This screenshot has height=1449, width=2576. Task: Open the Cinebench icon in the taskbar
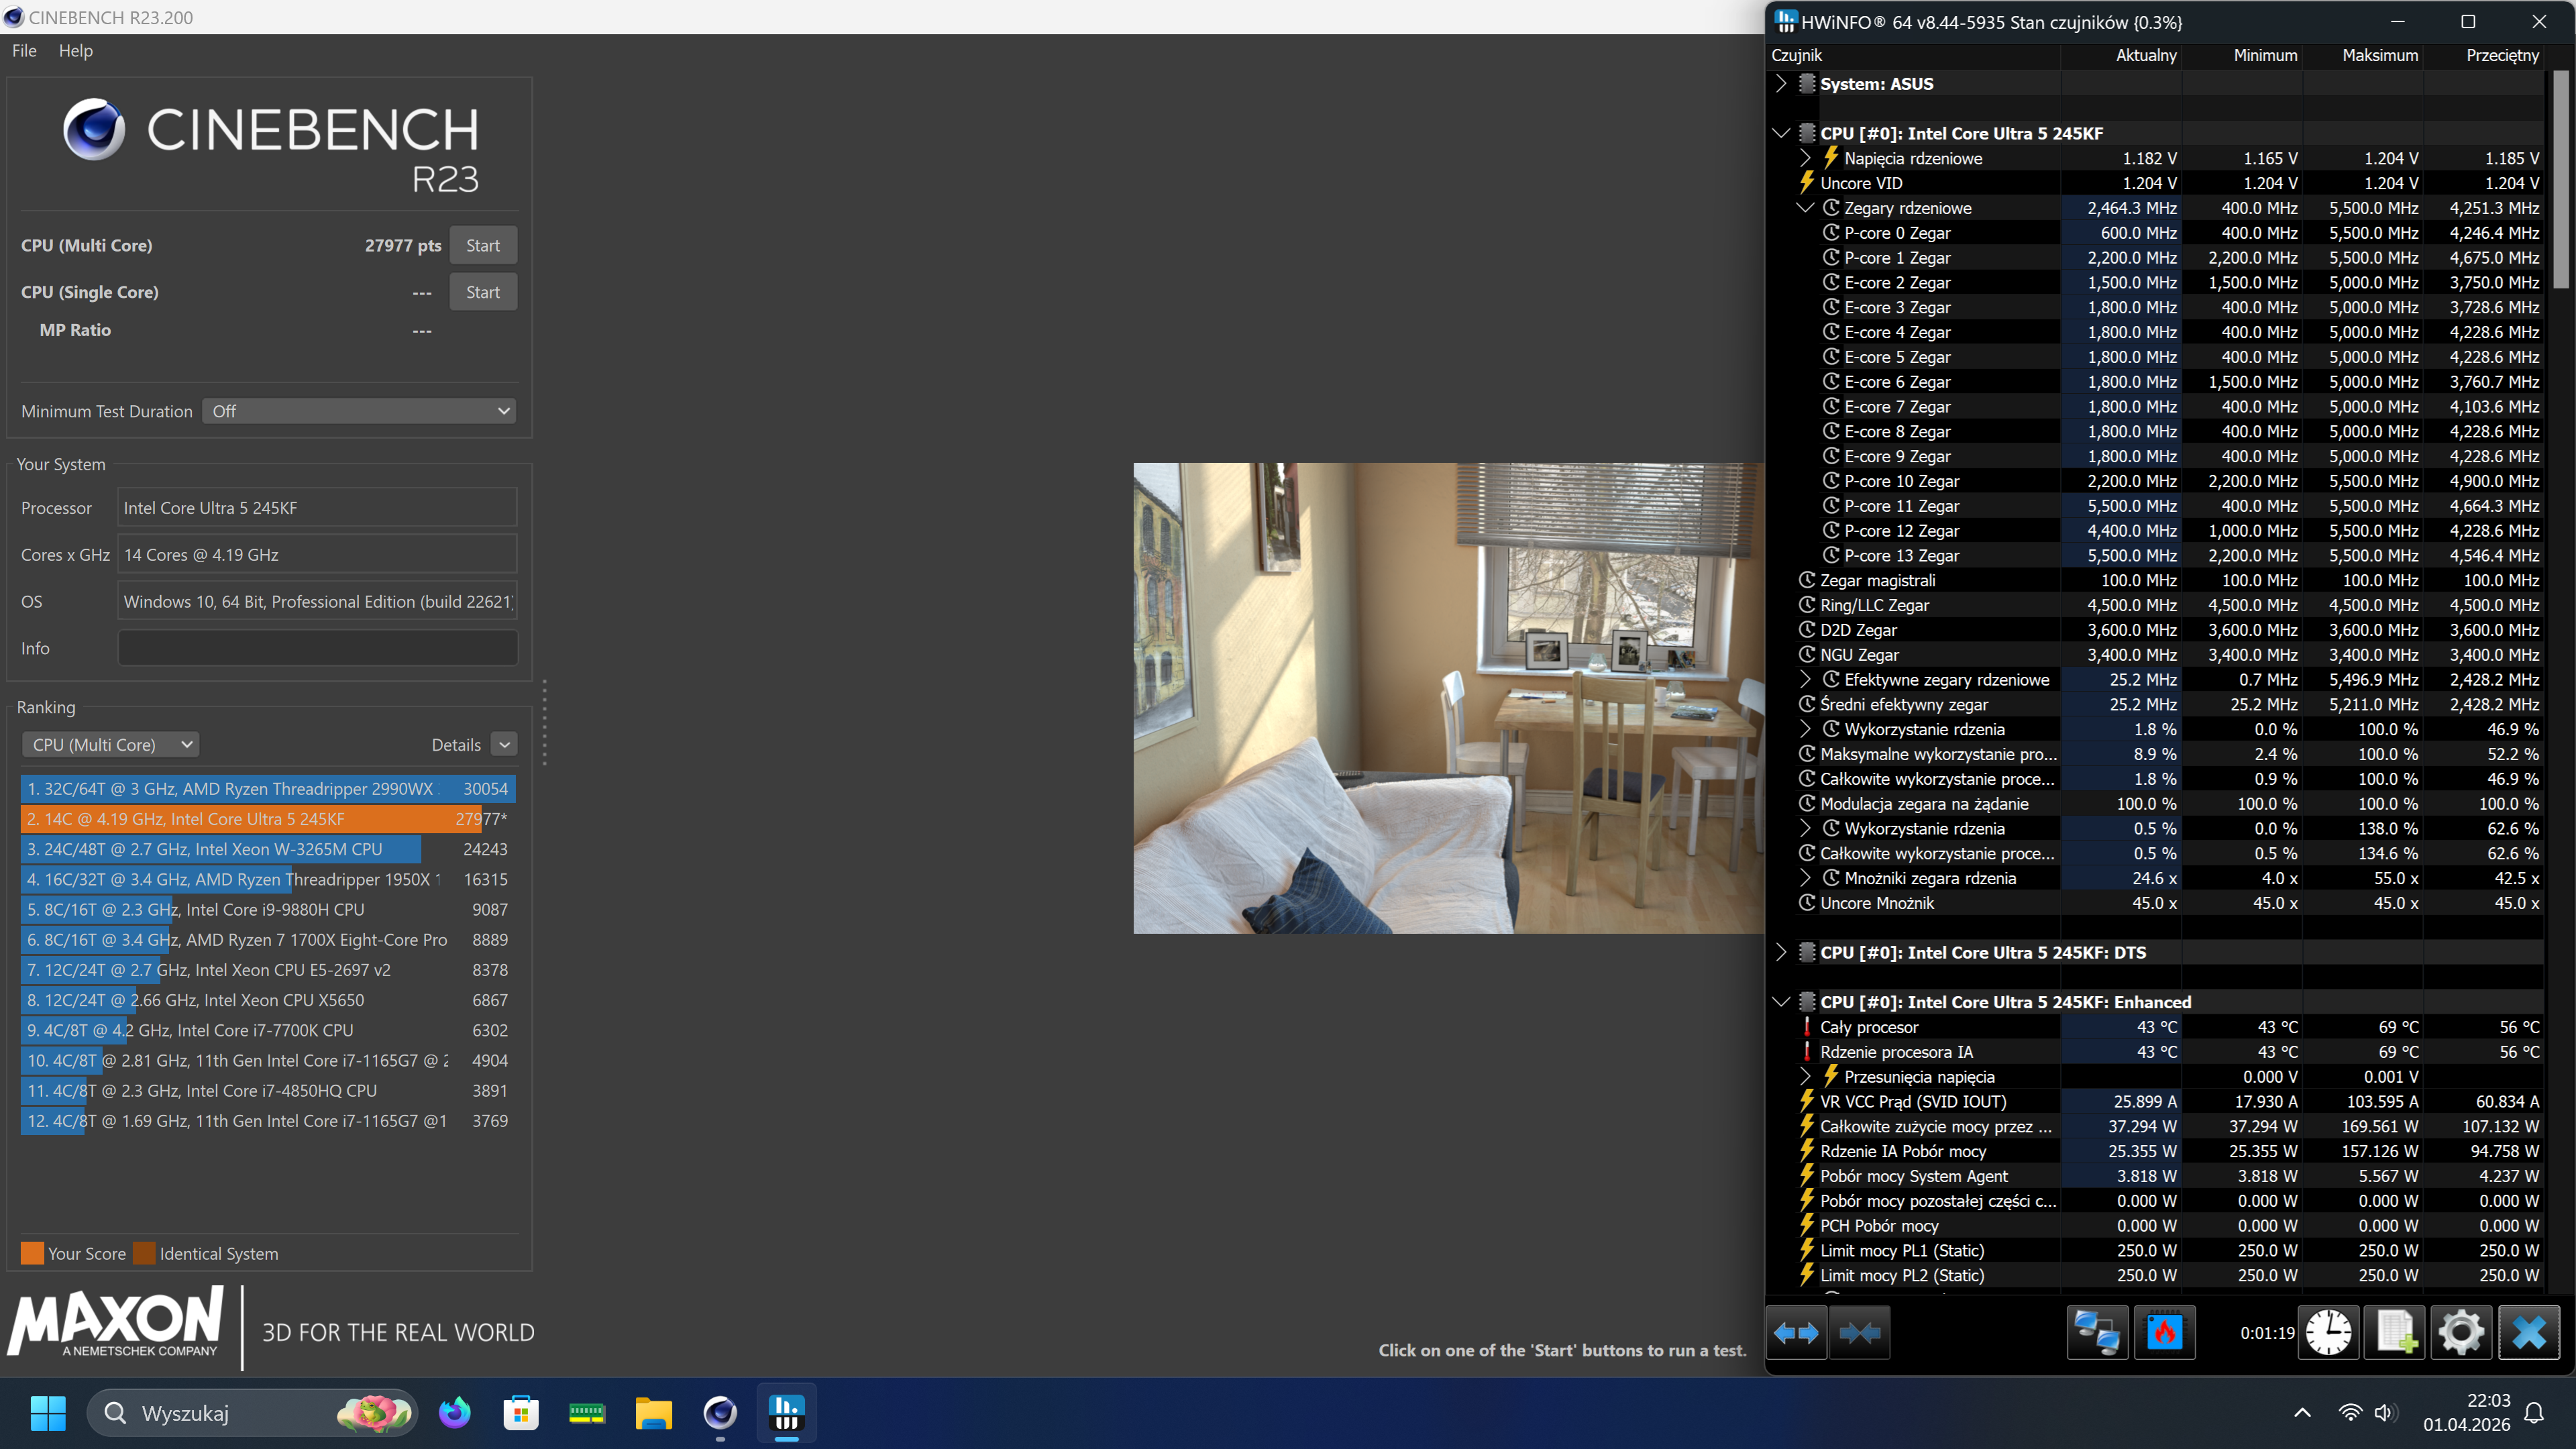click(x=720, y=1413)
